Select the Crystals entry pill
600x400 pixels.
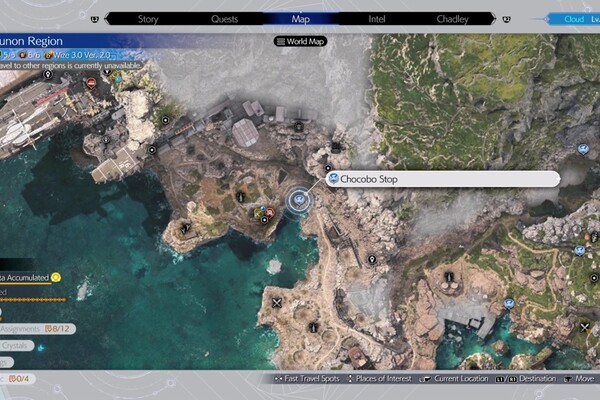click(15, 346)
